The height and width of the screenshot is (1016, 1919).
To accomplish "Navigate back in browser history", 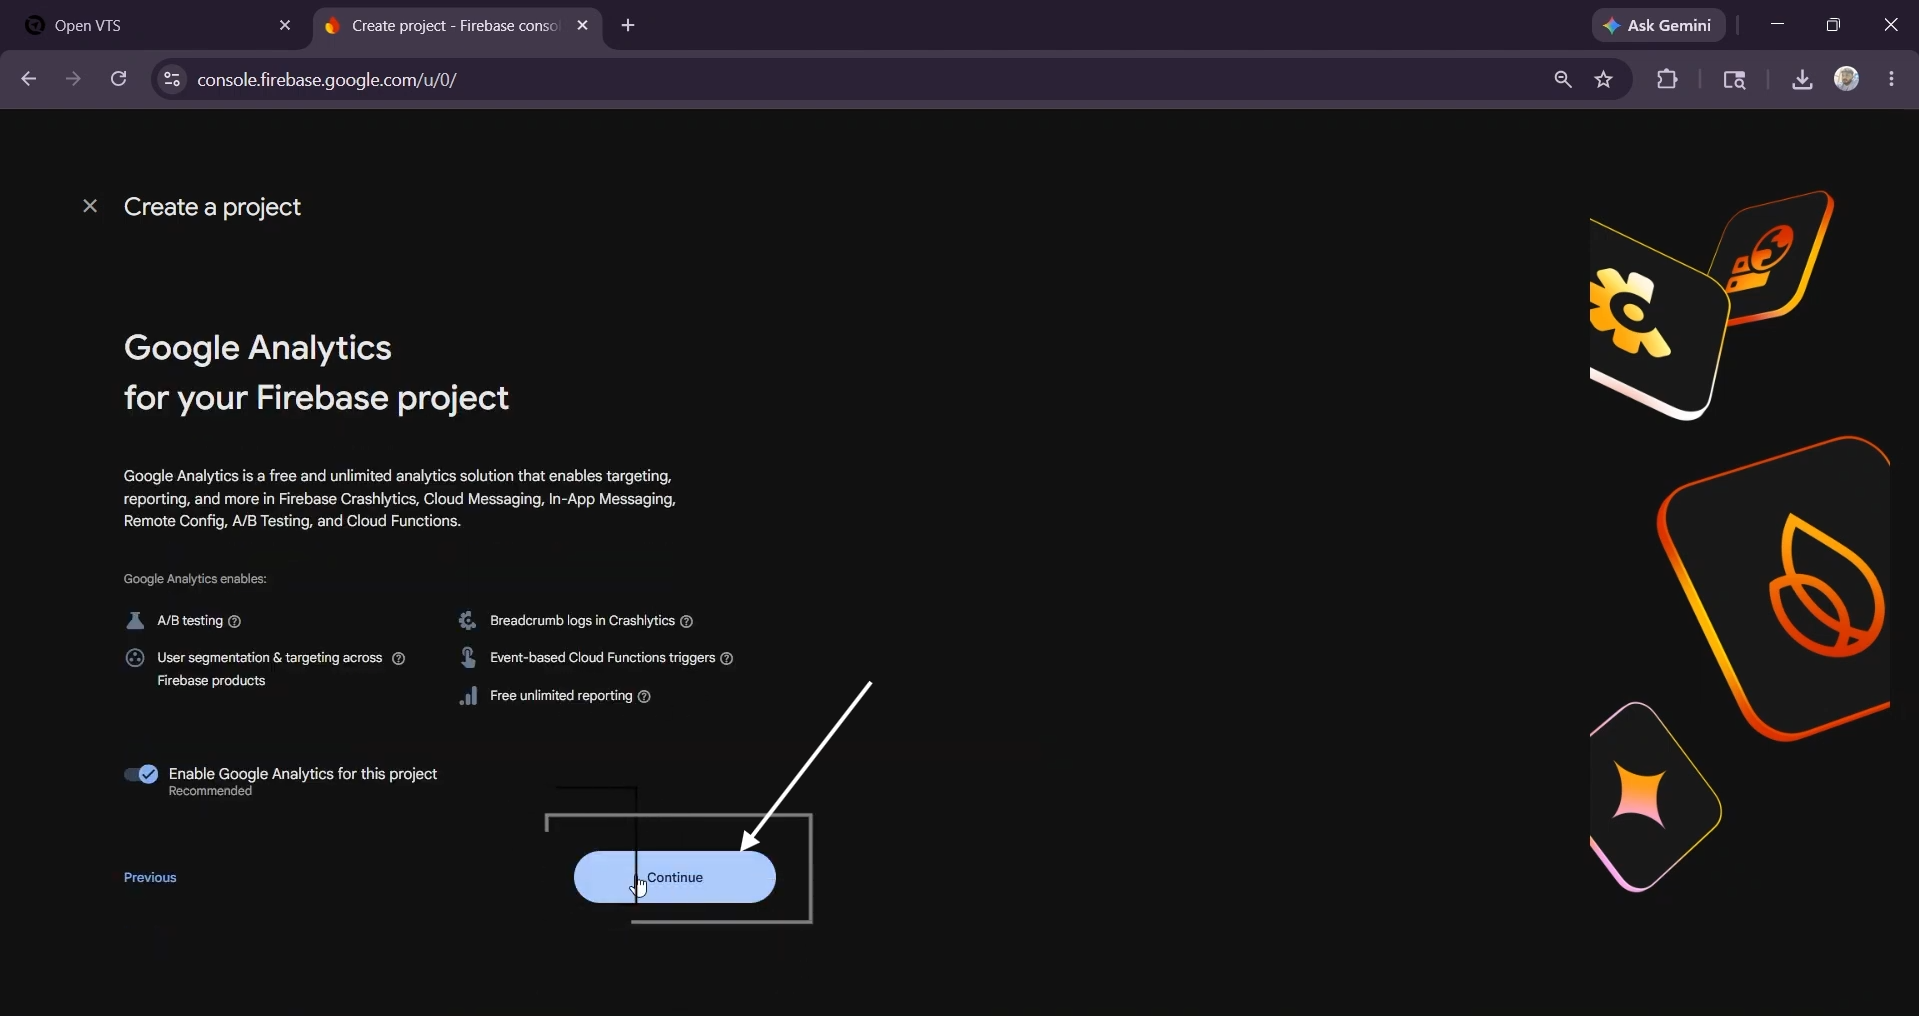I will [x=29, y=80].
